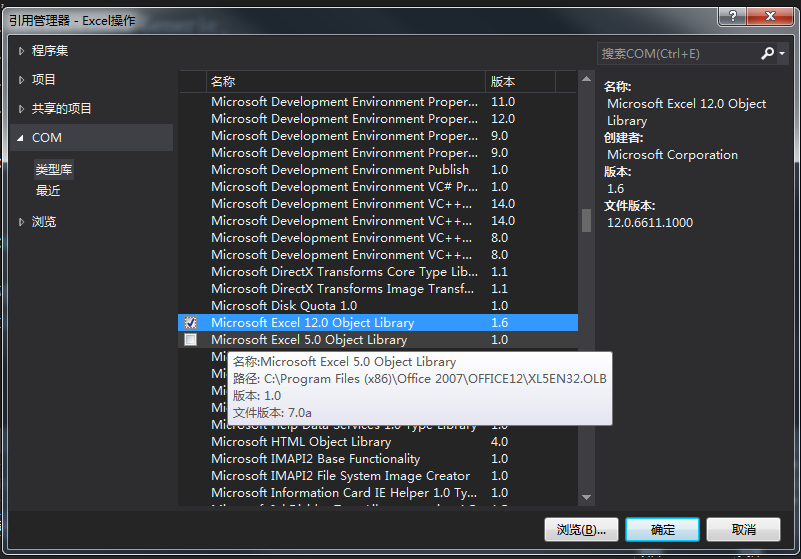Expand the 浏览 category
801x559 pixels.
pos(21,222)
